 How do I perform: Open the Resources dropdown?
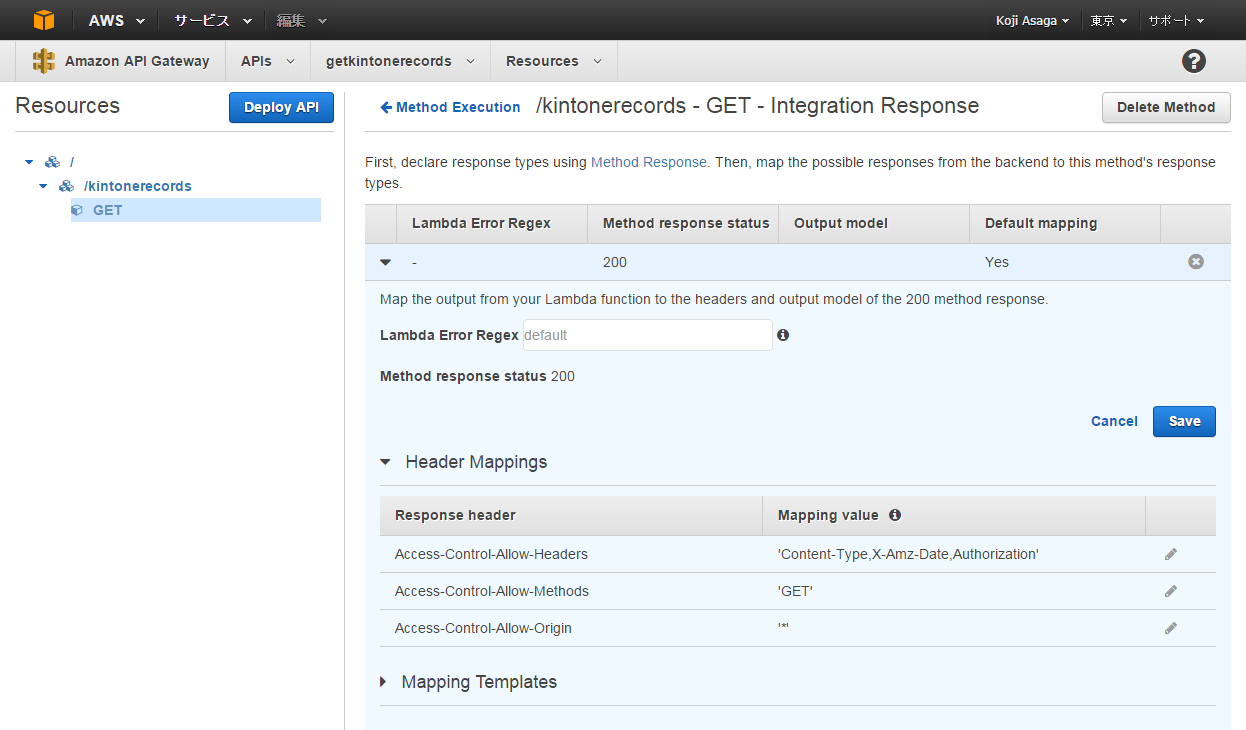[553, 60]
